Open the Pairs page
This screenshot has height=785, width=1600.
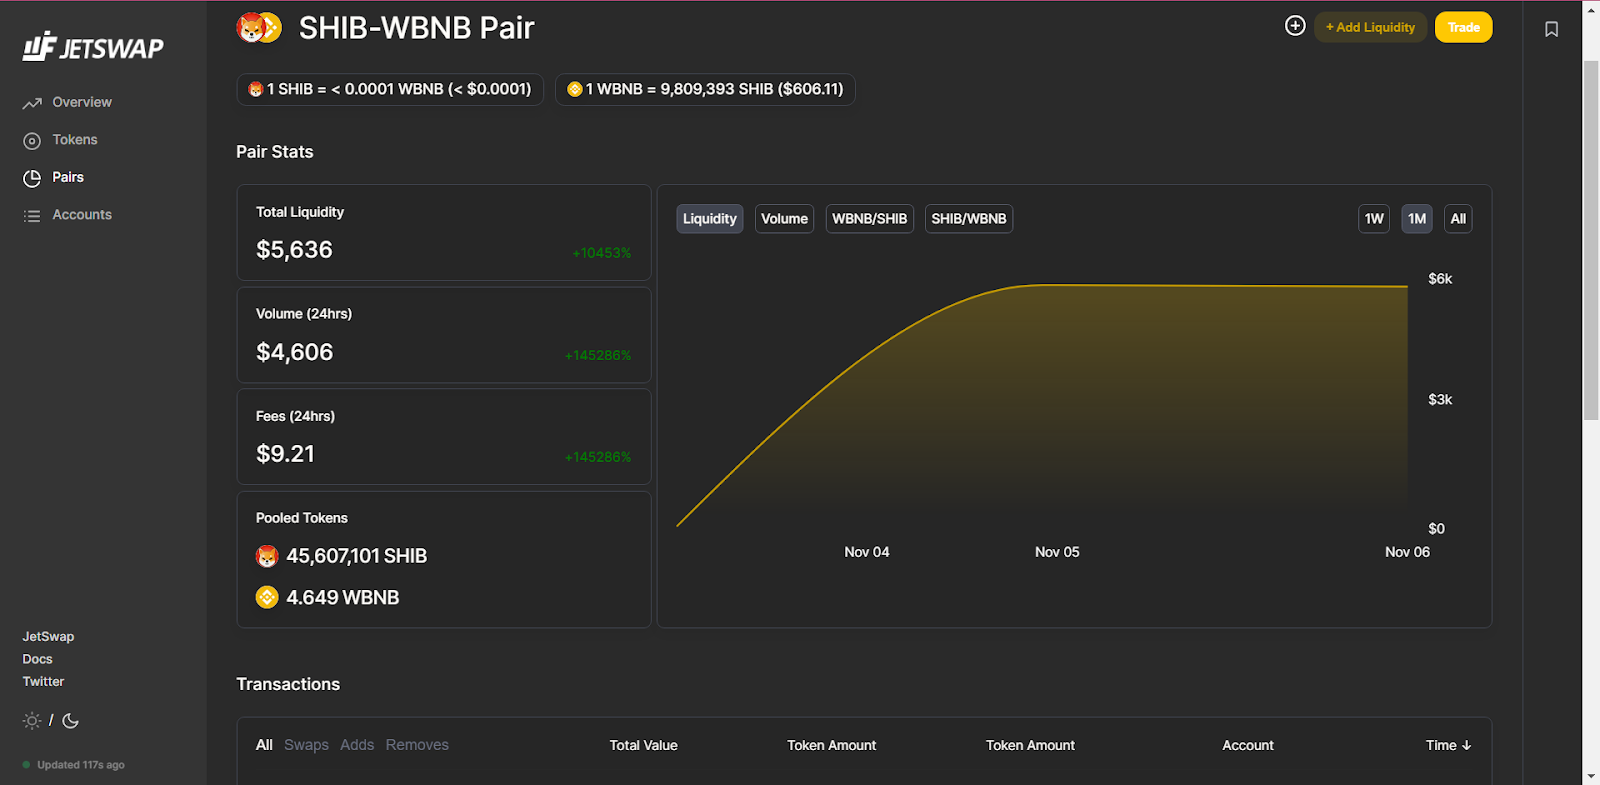click(68, 177)
